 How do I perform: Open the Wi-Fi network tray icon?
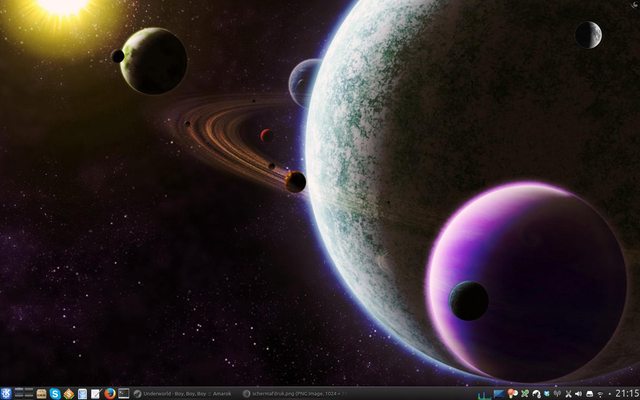(x=600, y=394)
